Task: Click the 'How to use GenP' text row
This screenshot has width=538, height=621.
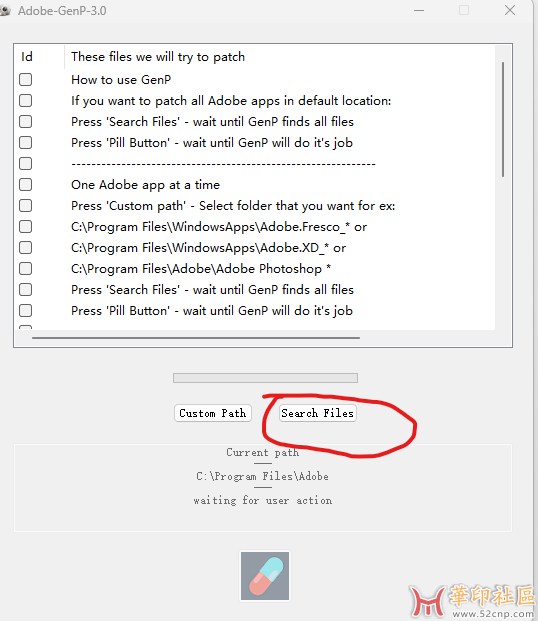Action: coord(121,80)
